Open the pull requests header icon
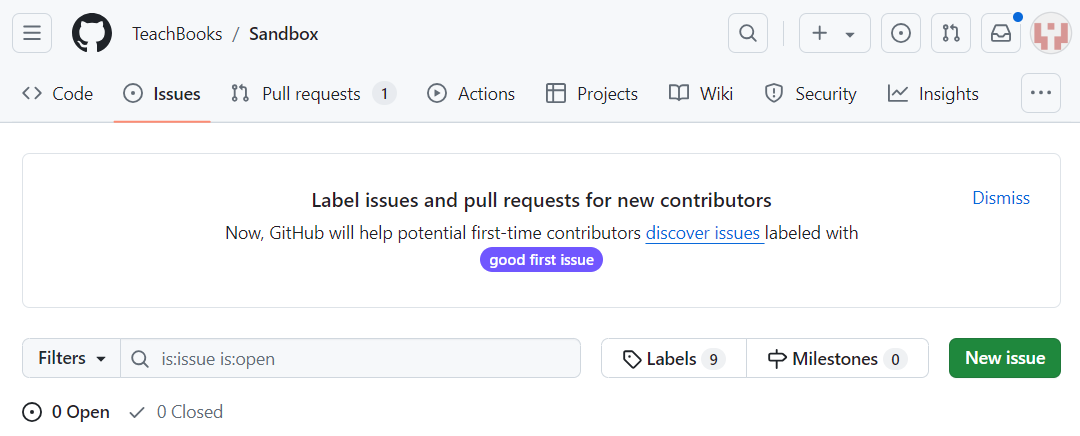The height and width of the screenshot is (436, 1080). coord(951,33)
